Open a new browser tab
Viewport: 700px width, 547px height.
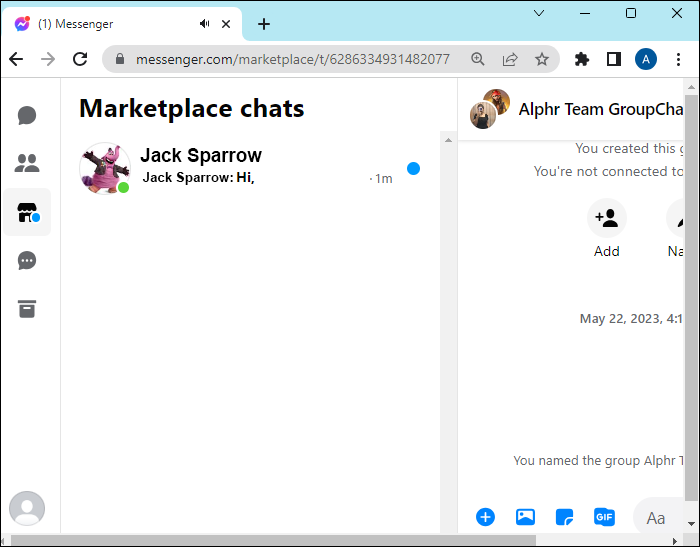tap(264, 24)
